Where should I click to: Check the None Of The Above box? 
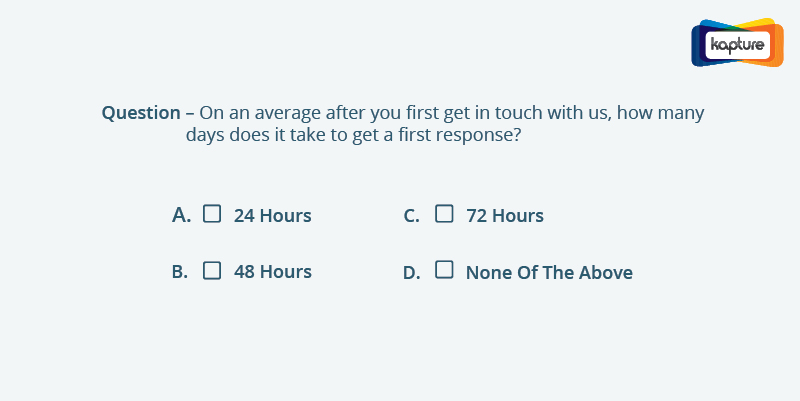[444, 269]
